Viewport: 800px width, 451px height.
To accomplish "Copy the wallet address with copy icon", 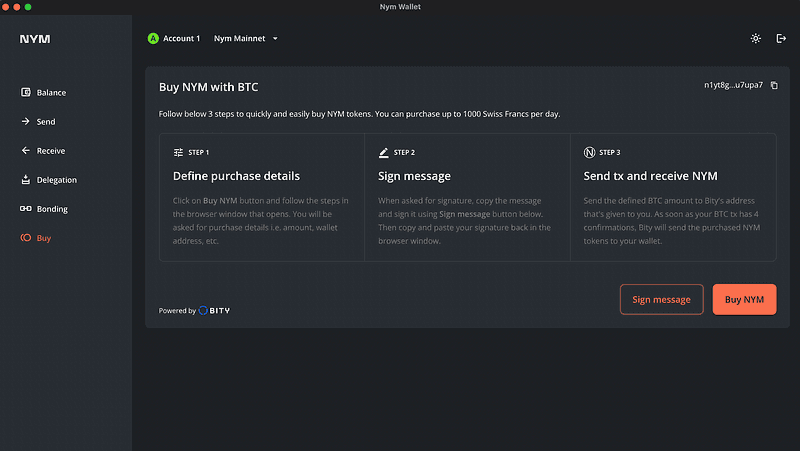I will click(x=774, y=85).
